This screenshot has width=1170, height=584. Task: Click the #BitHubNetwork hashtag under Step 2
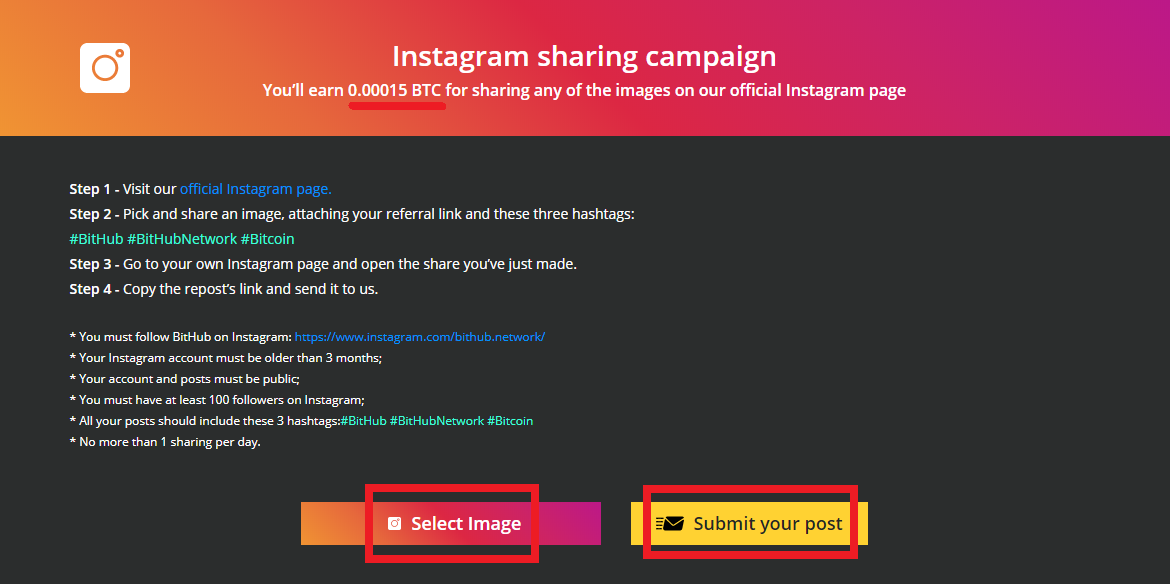(x=182, y=239)
